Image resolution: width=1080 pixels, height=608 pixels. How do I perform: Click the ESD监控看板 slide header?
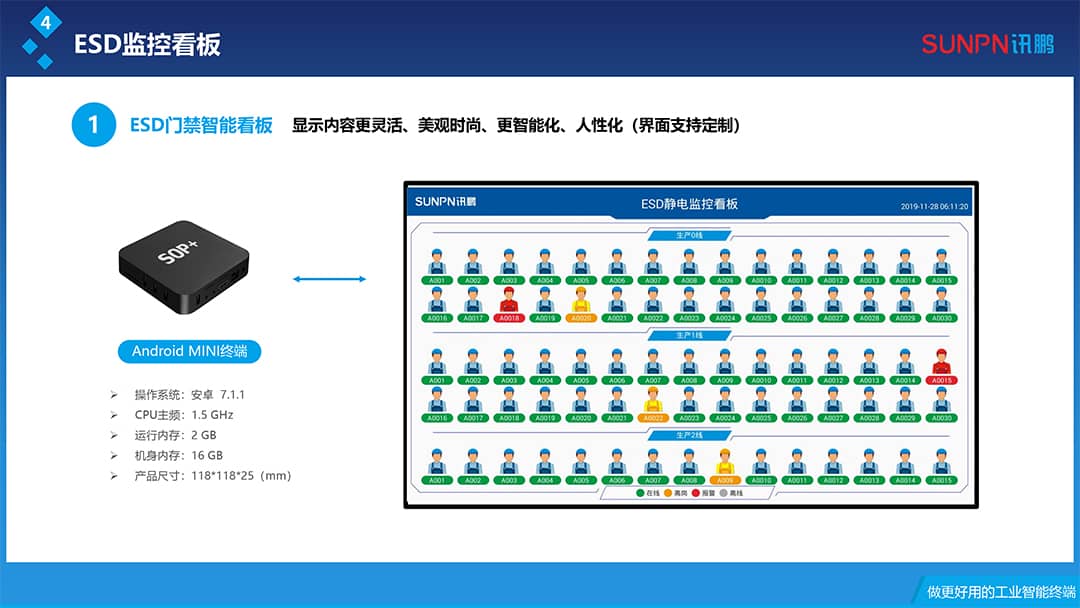pos(150,43)
